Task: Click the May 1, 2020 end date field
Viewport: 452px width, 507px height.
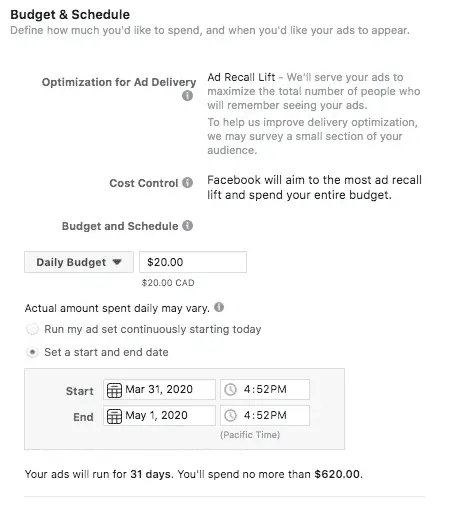Action: point(159,415)
